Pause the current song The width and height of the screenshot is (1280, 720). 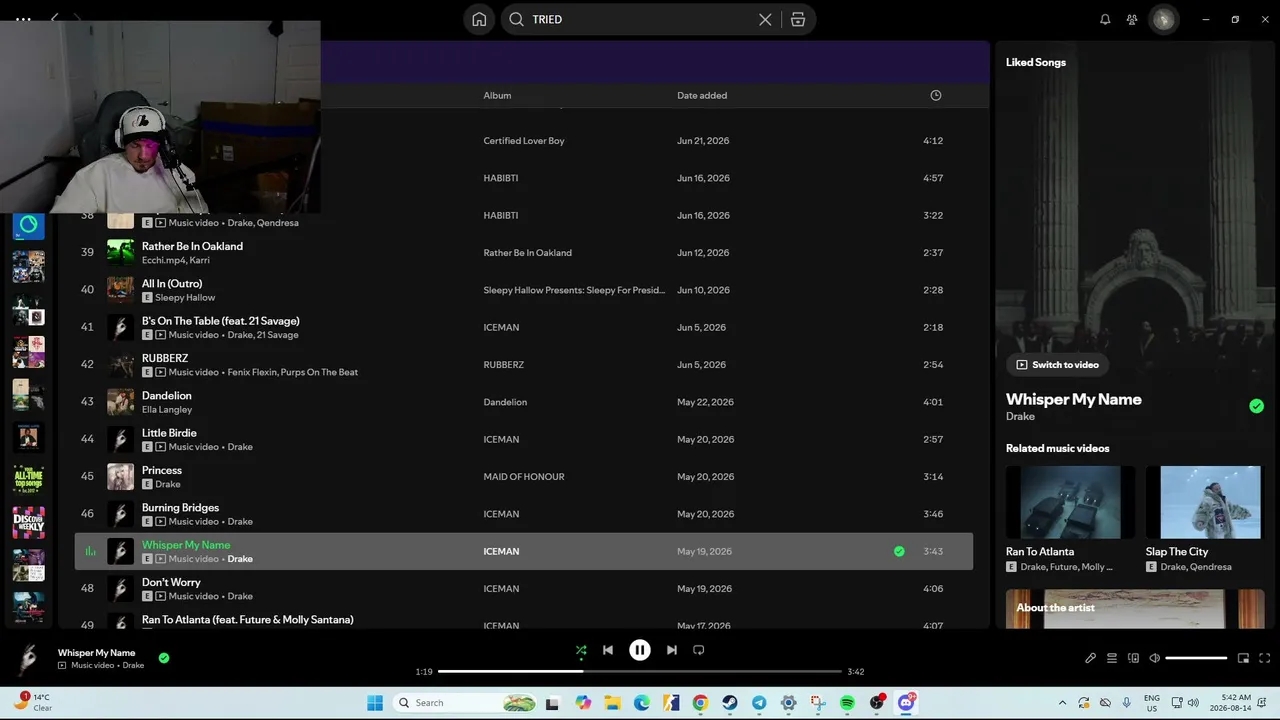tap(640, 650)
